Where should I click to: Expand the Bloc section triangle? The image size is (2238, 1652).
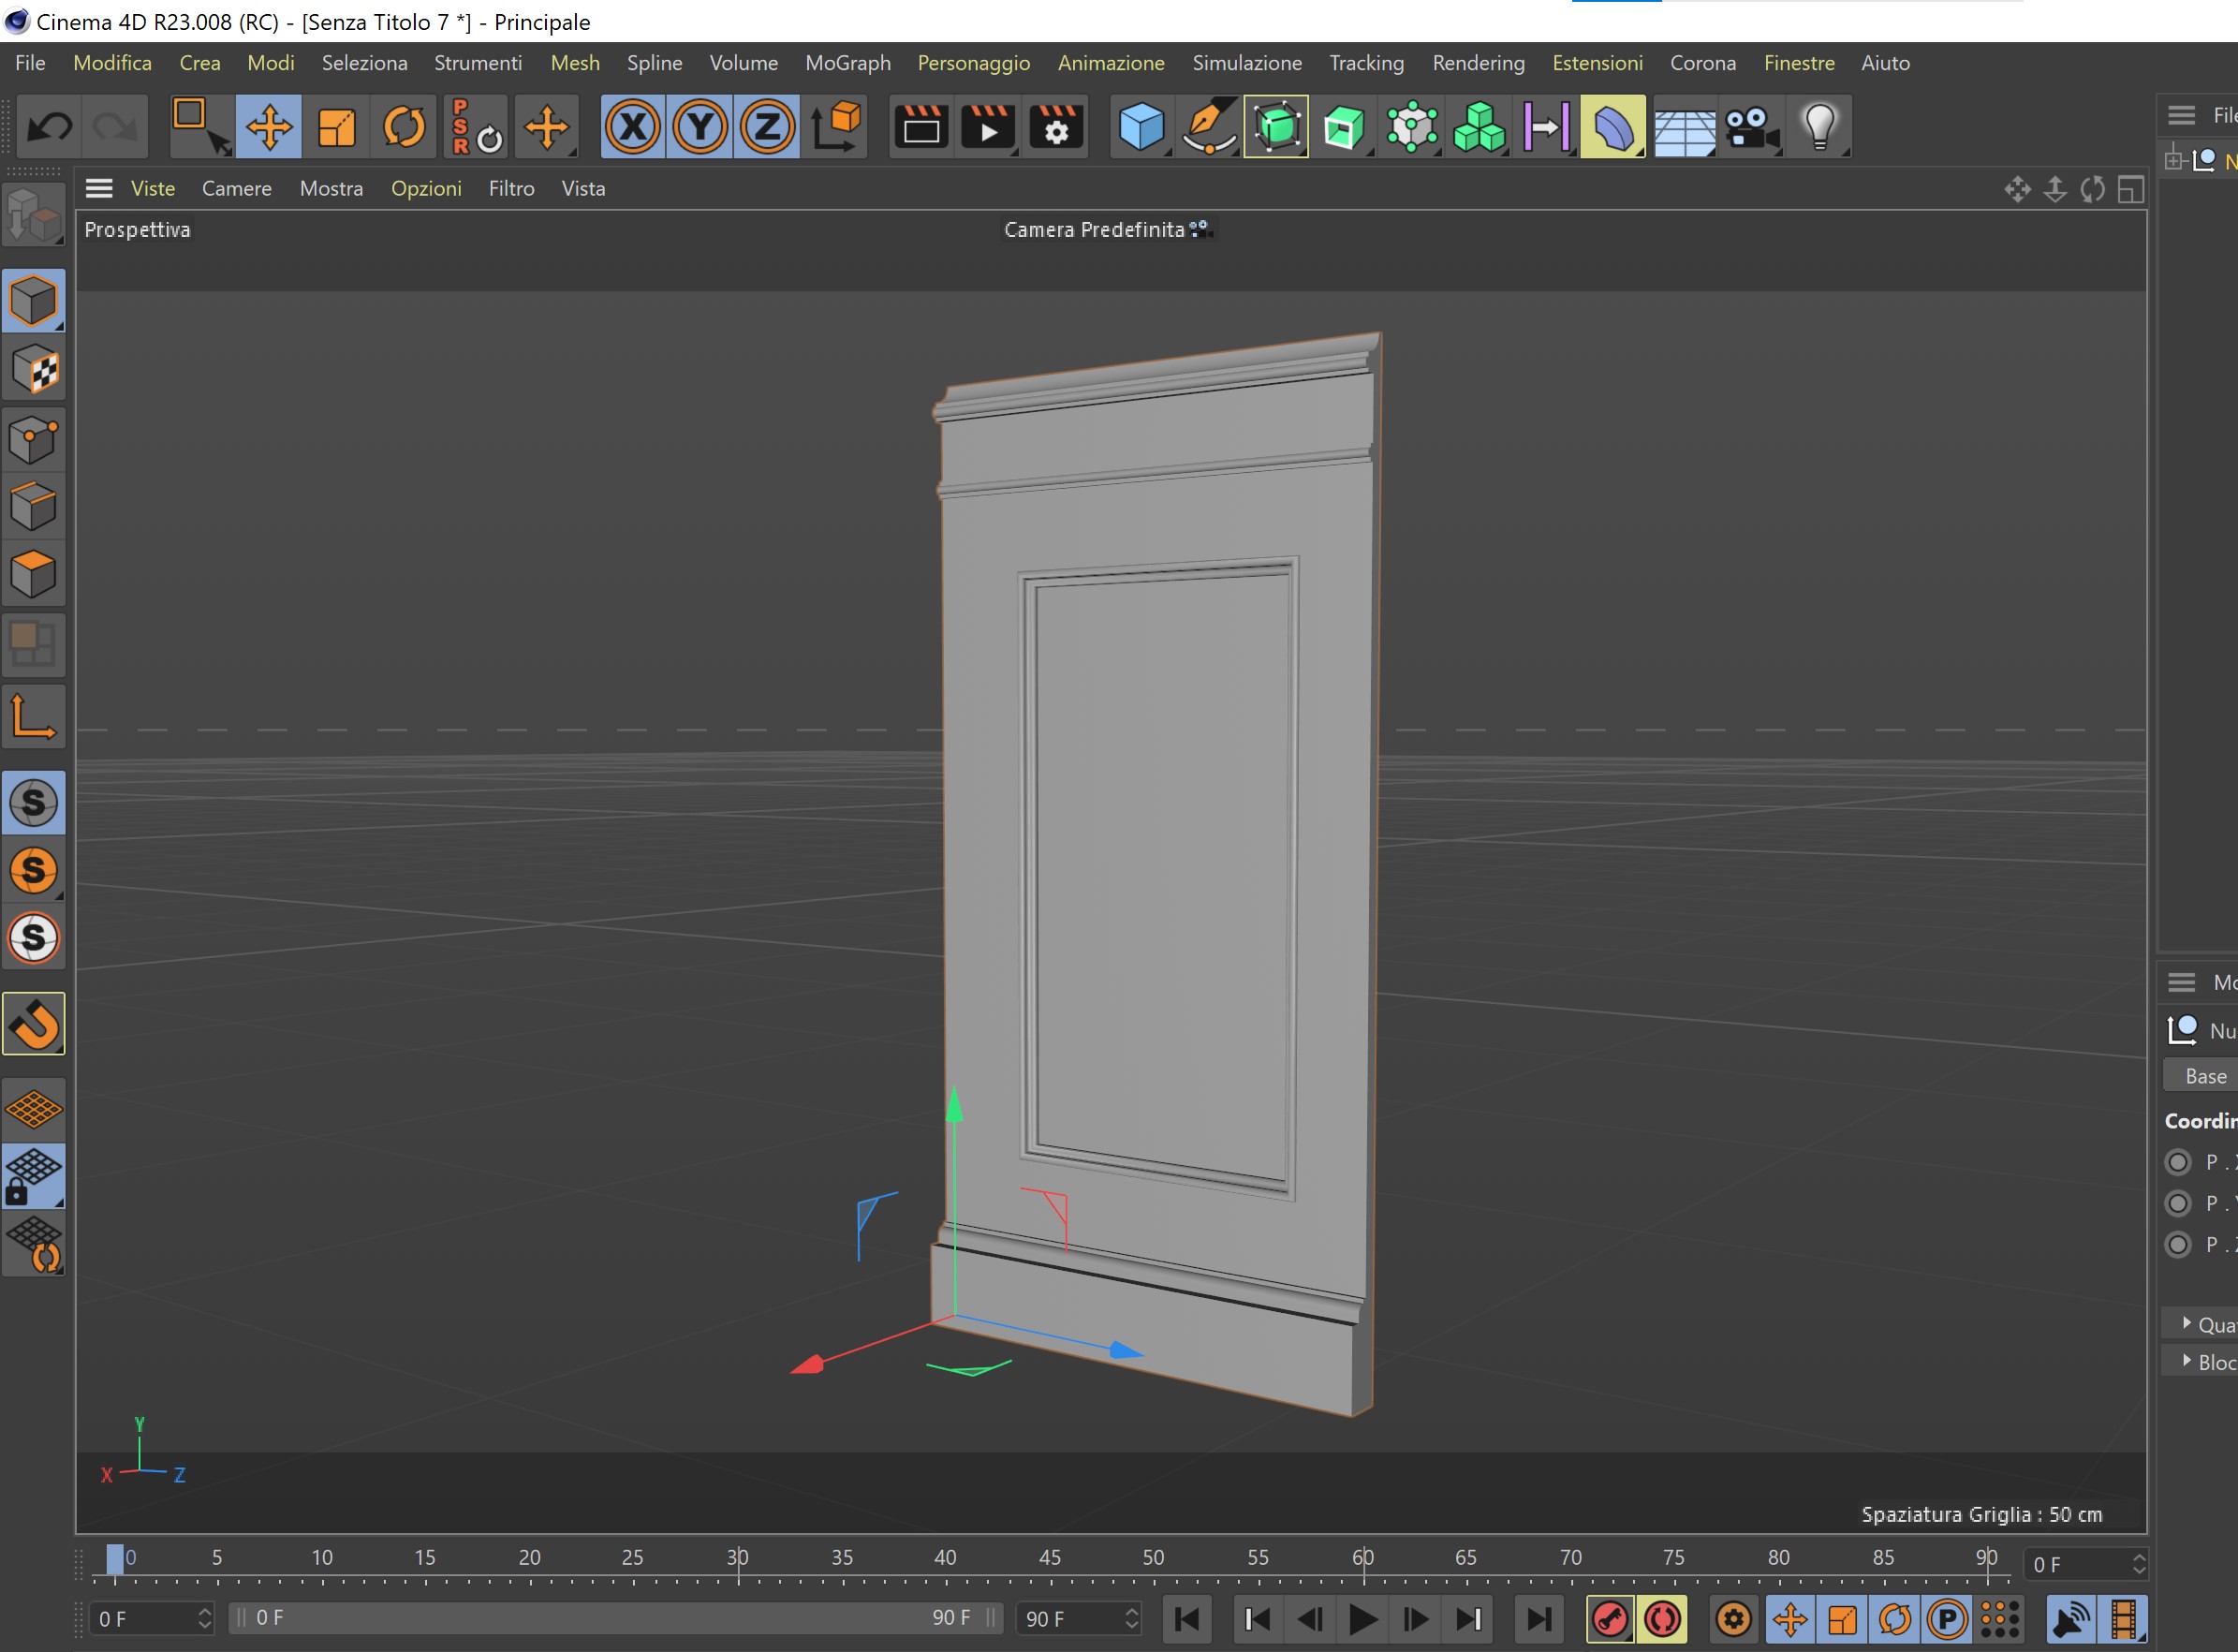[2187, 1360]
